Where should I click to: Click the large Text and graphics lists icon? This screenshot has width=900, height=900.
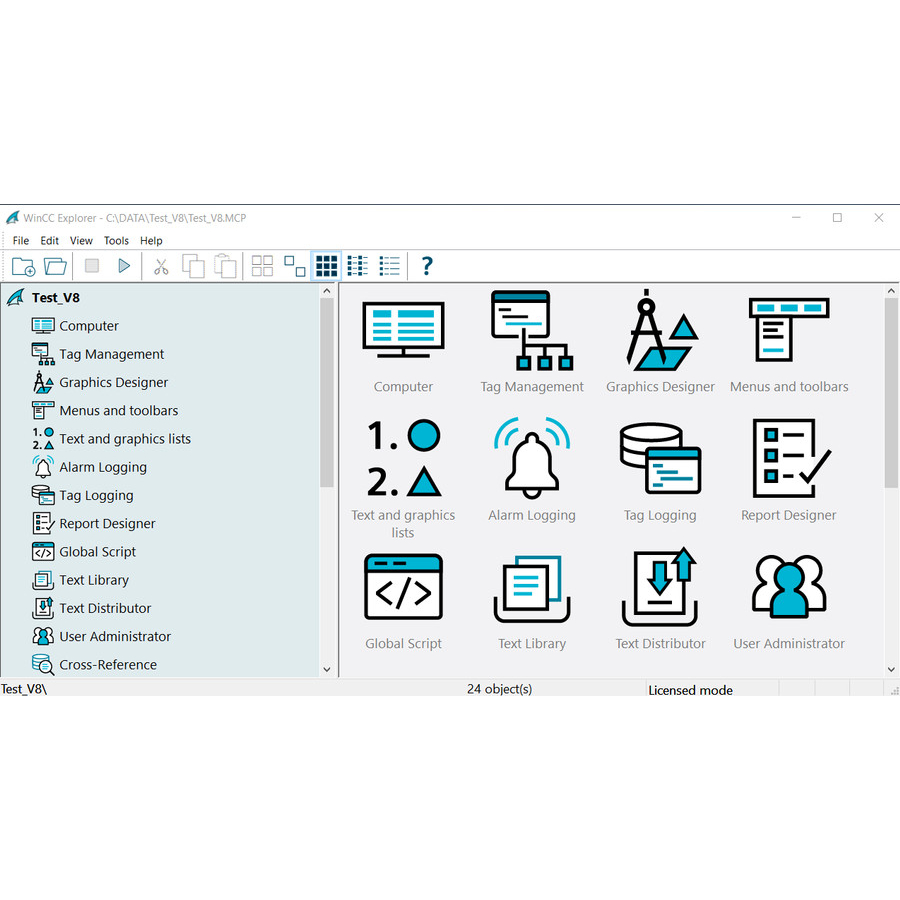pos(404,458)
